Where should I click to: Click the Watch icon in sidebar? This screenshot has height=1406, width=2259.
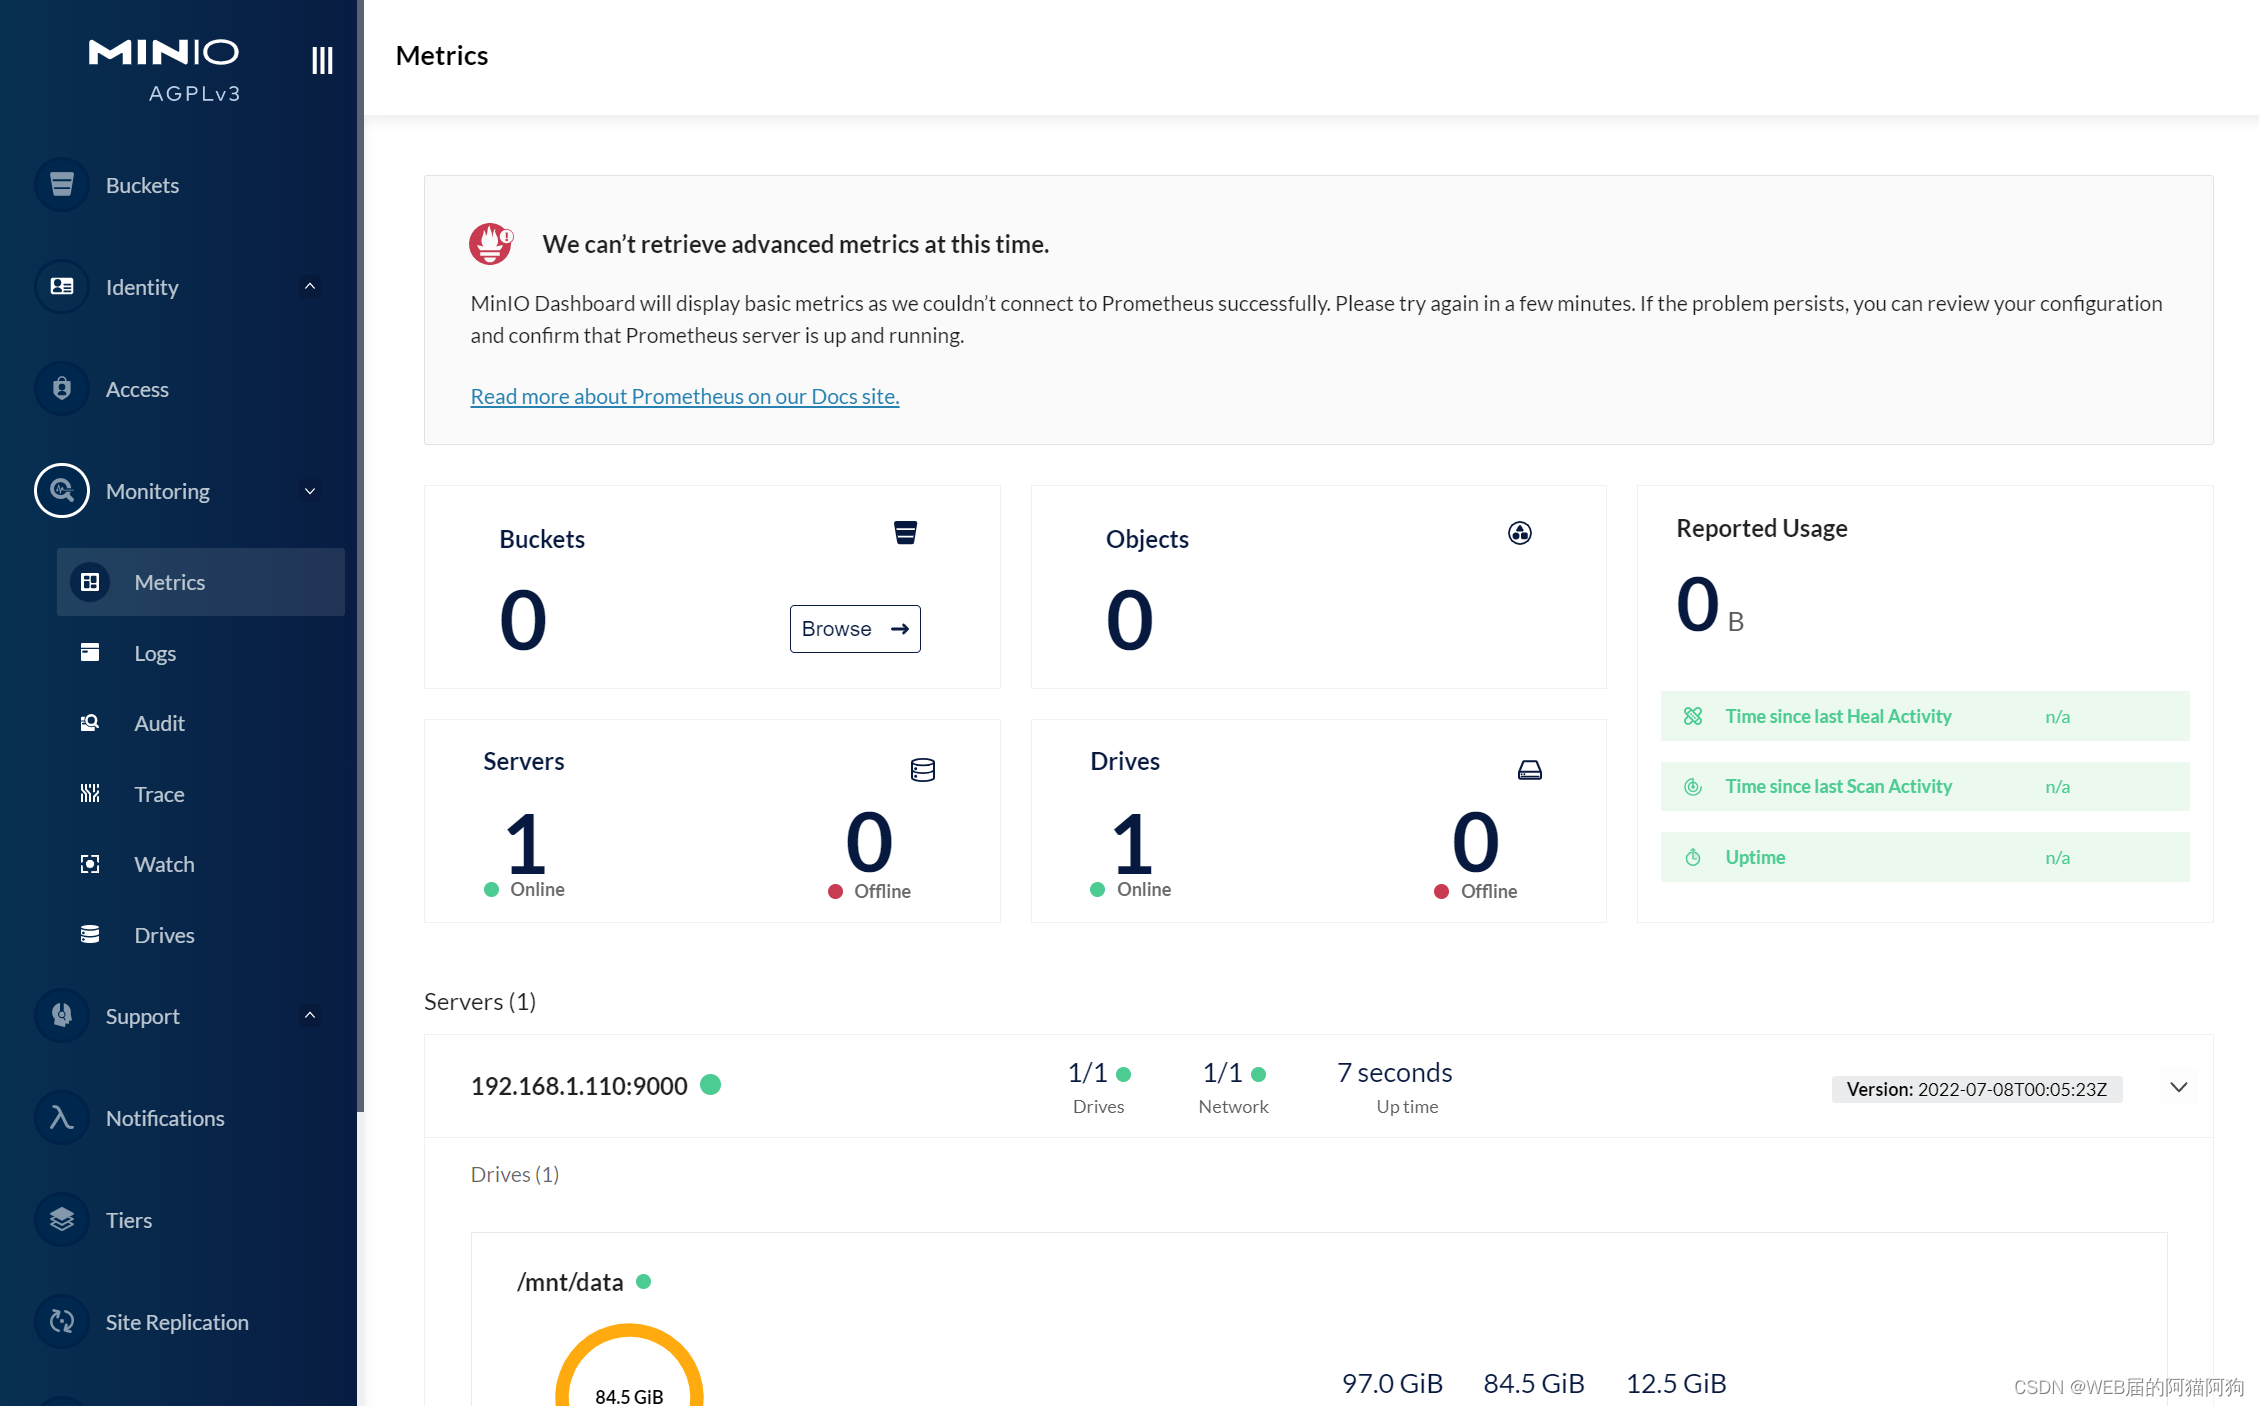pyautogui.click(x=90, y=864)
